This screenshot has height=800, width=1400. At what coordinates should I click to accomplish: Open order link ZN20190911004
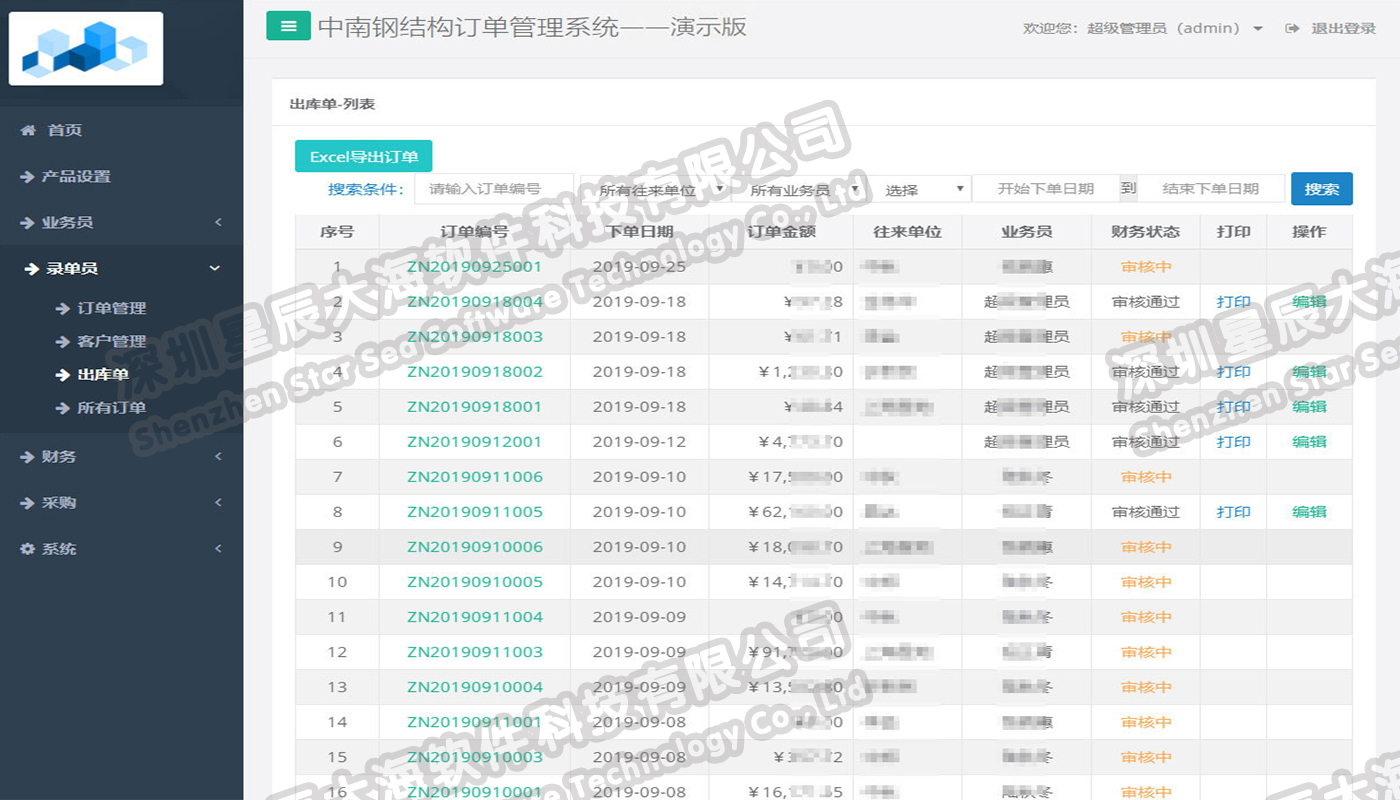click(x=474, y=617)
